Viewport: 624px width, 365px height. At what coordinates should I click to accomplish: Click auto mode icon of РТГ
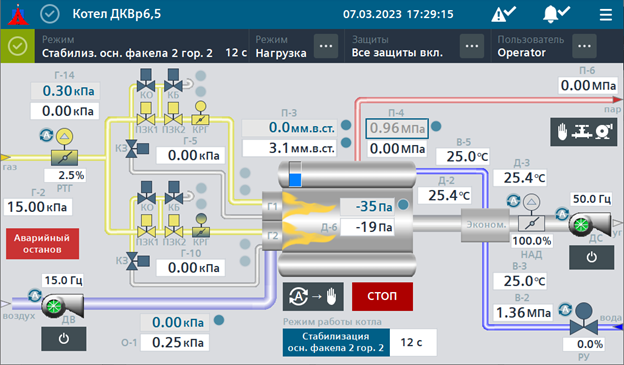46,135
